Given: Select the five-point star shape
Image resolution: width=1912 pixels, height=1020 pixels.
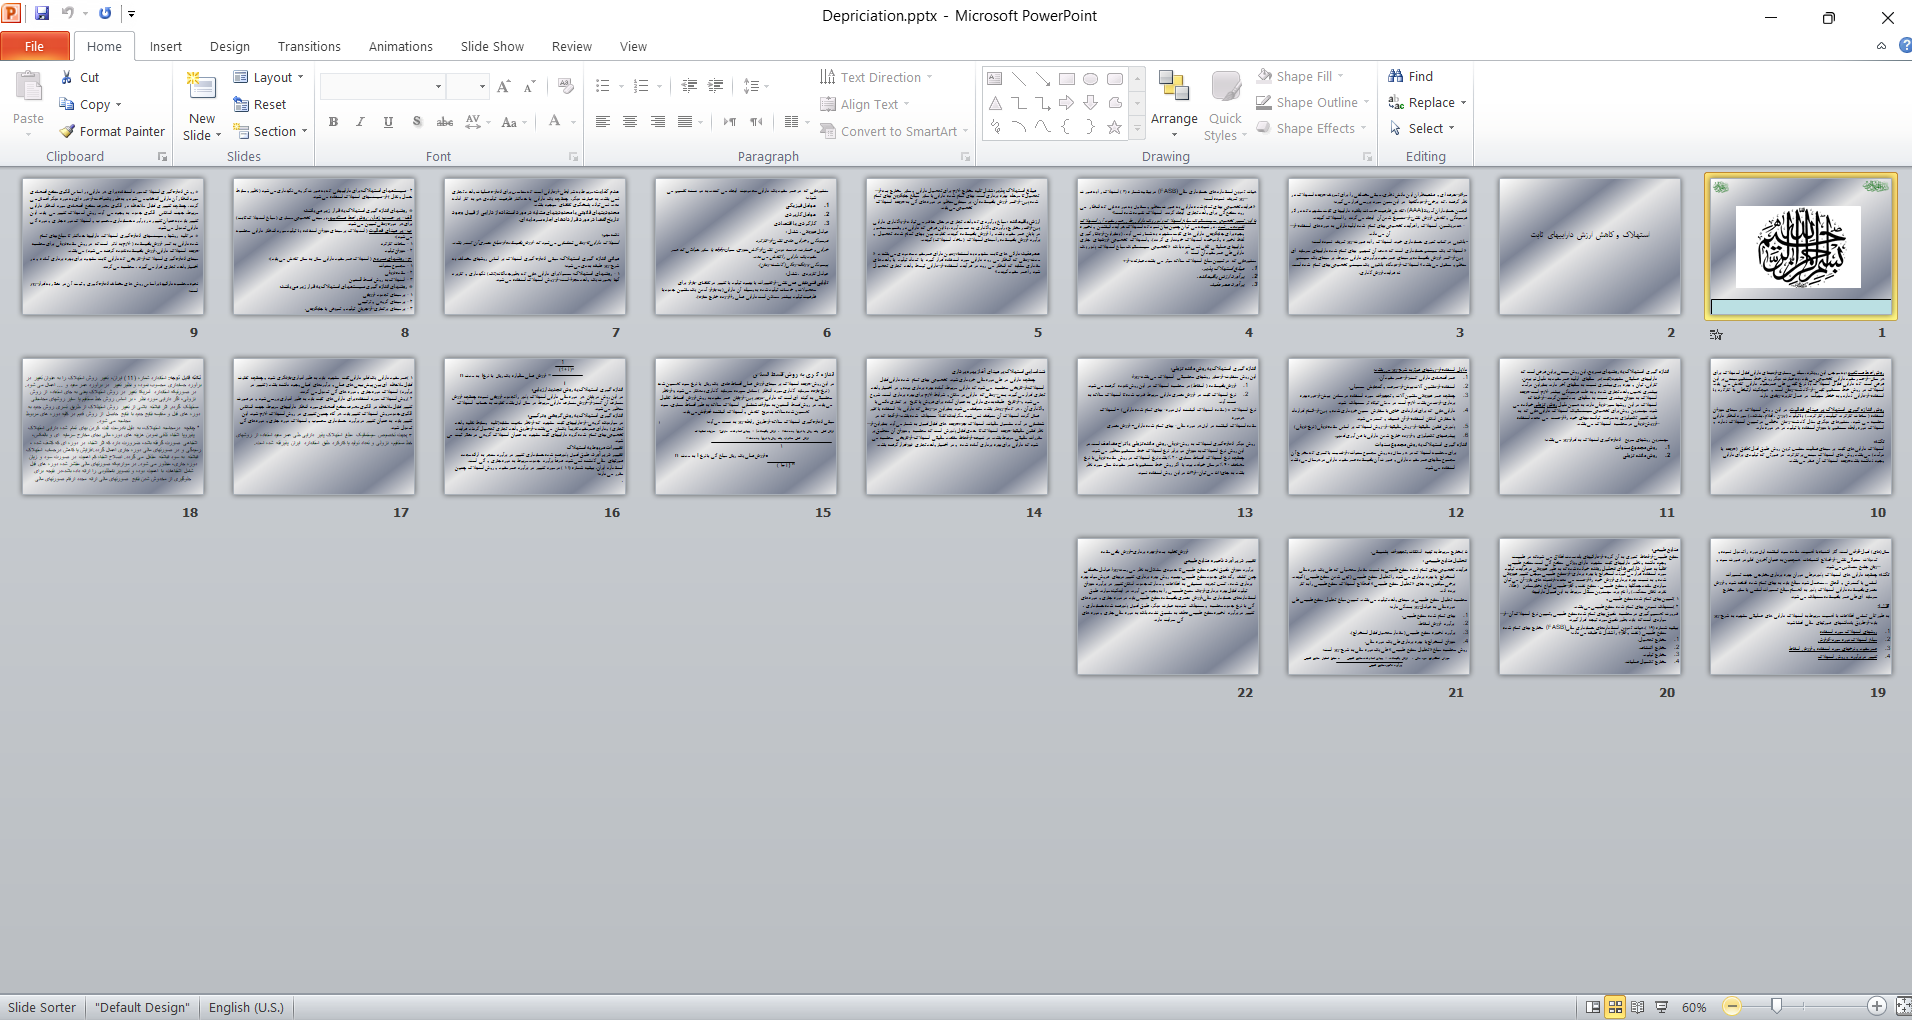Looking at the screenshot, I should [1114, 127].
